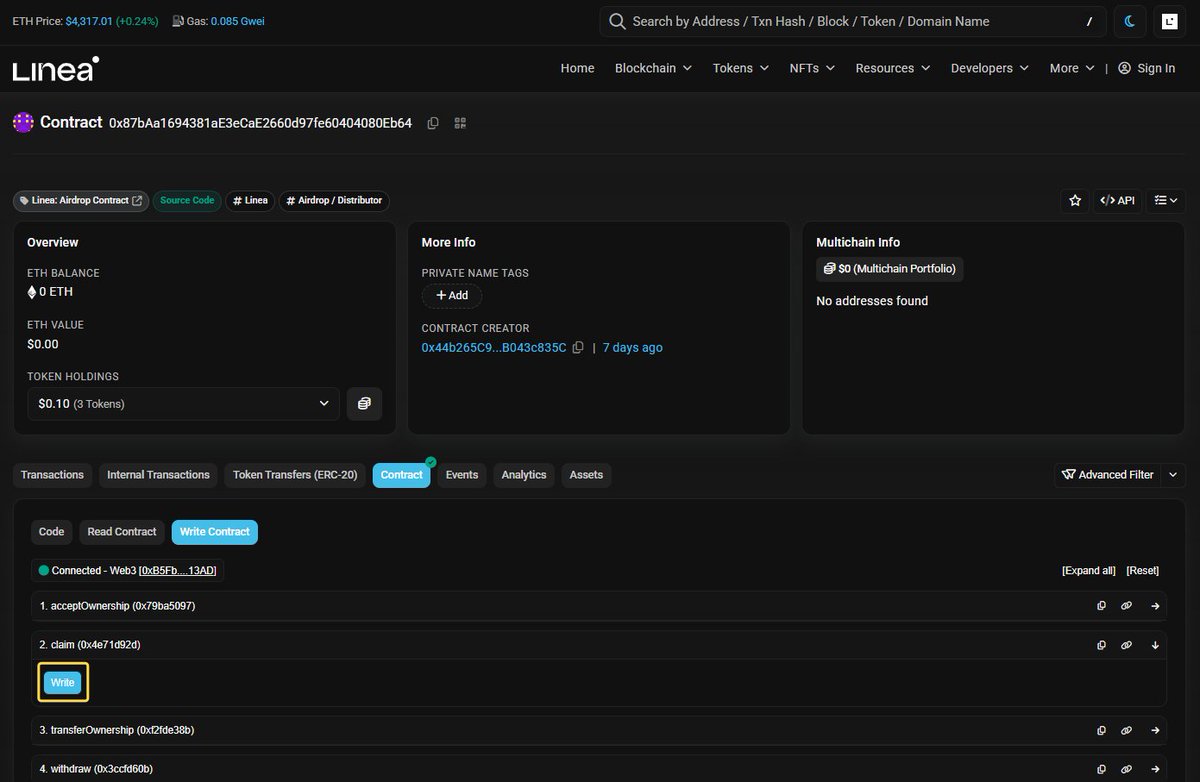Select the Write Contract sub-tab

[214, 532]
